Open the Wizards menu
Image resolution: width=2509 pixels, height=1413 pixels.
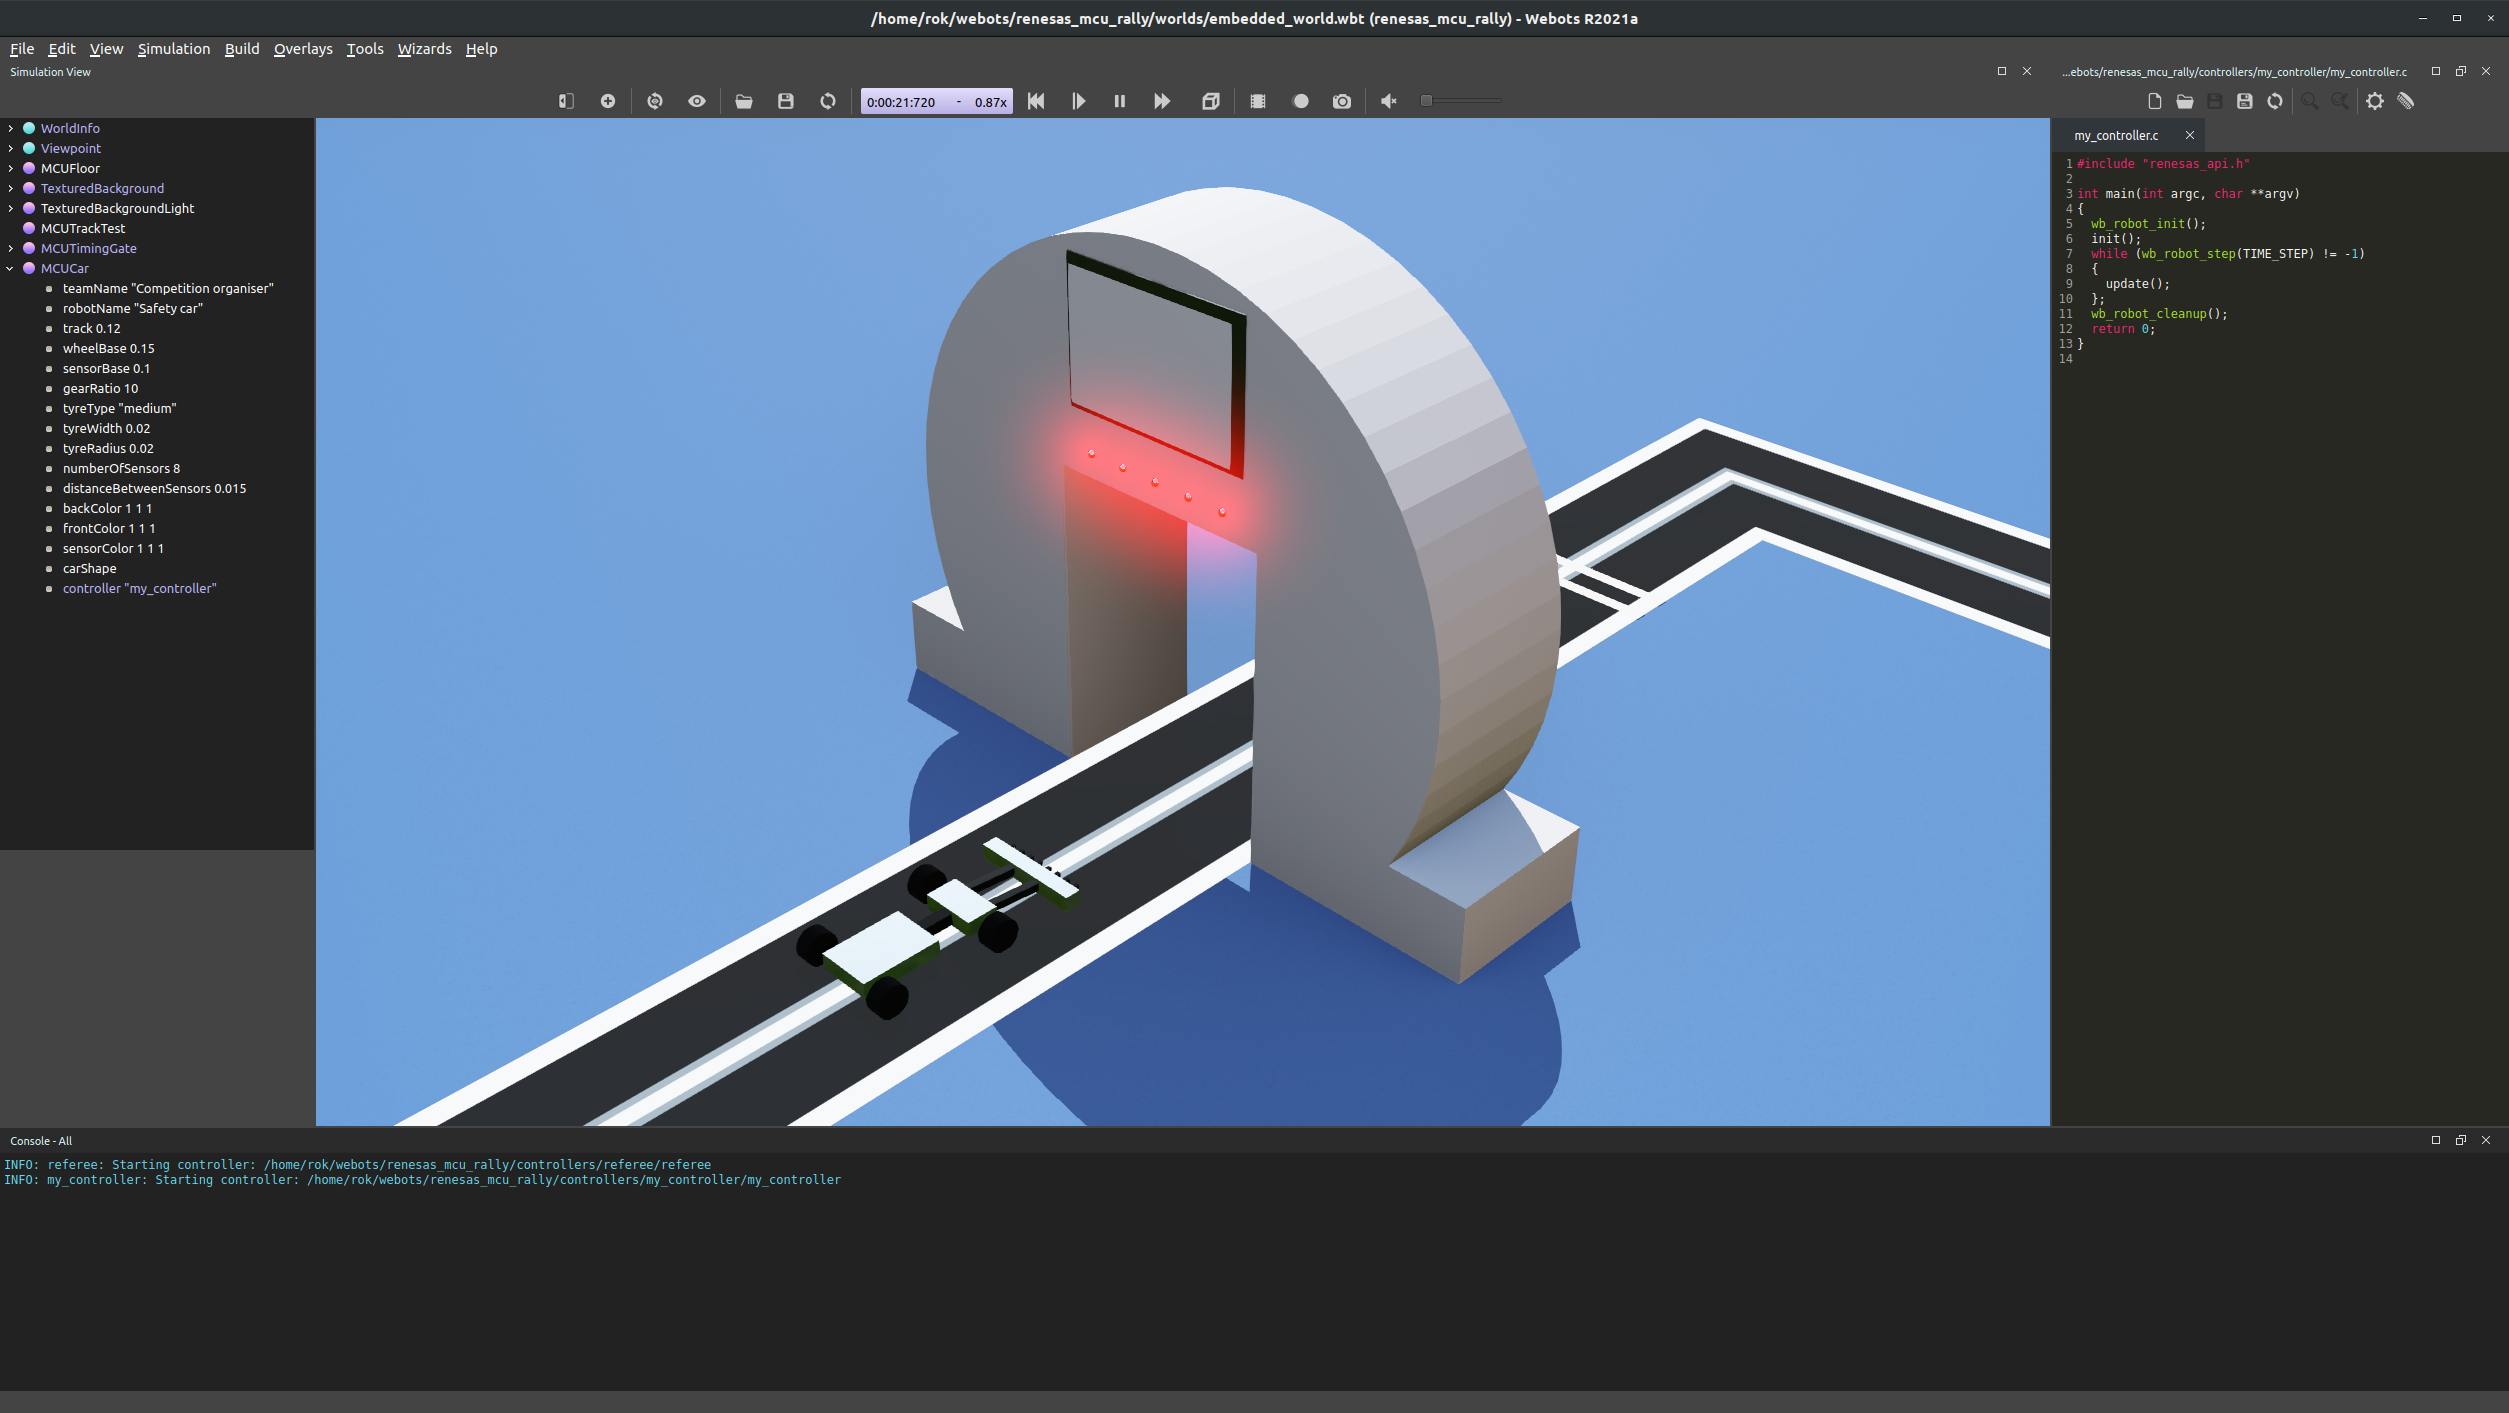424,49
